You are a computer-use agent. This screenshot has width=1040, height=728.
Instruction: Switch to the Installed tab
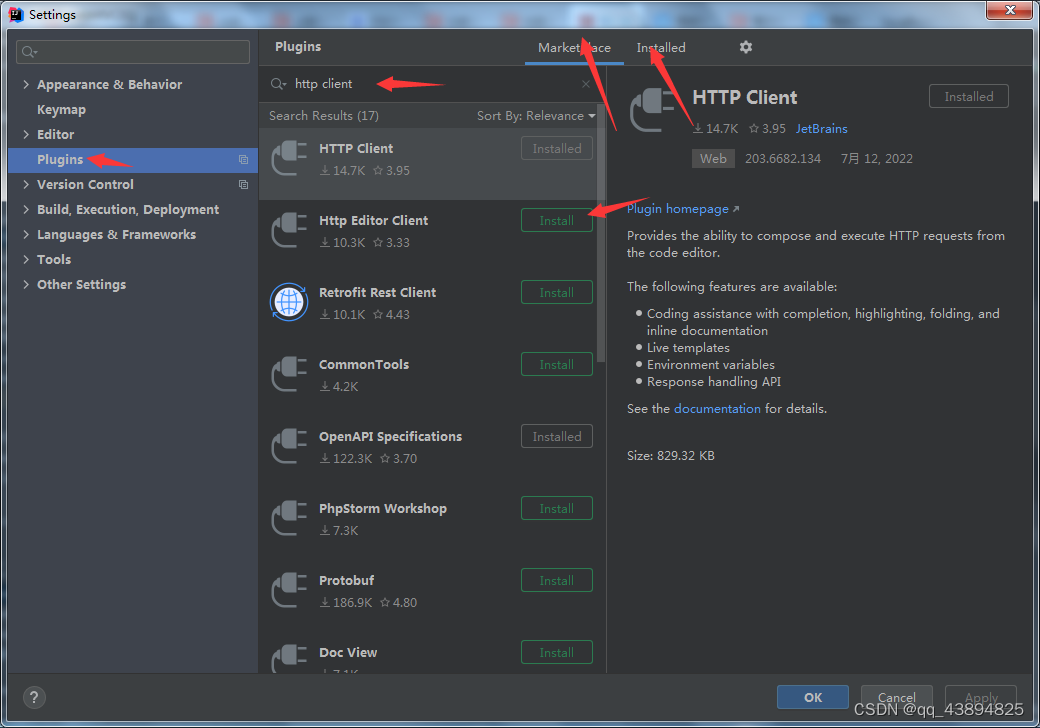click(661, 48)
